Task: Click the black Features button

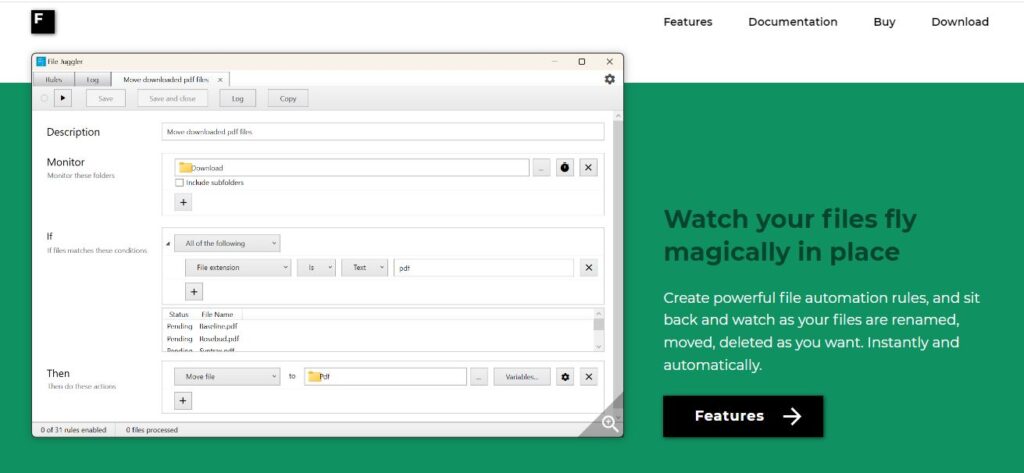Action: 743,416
